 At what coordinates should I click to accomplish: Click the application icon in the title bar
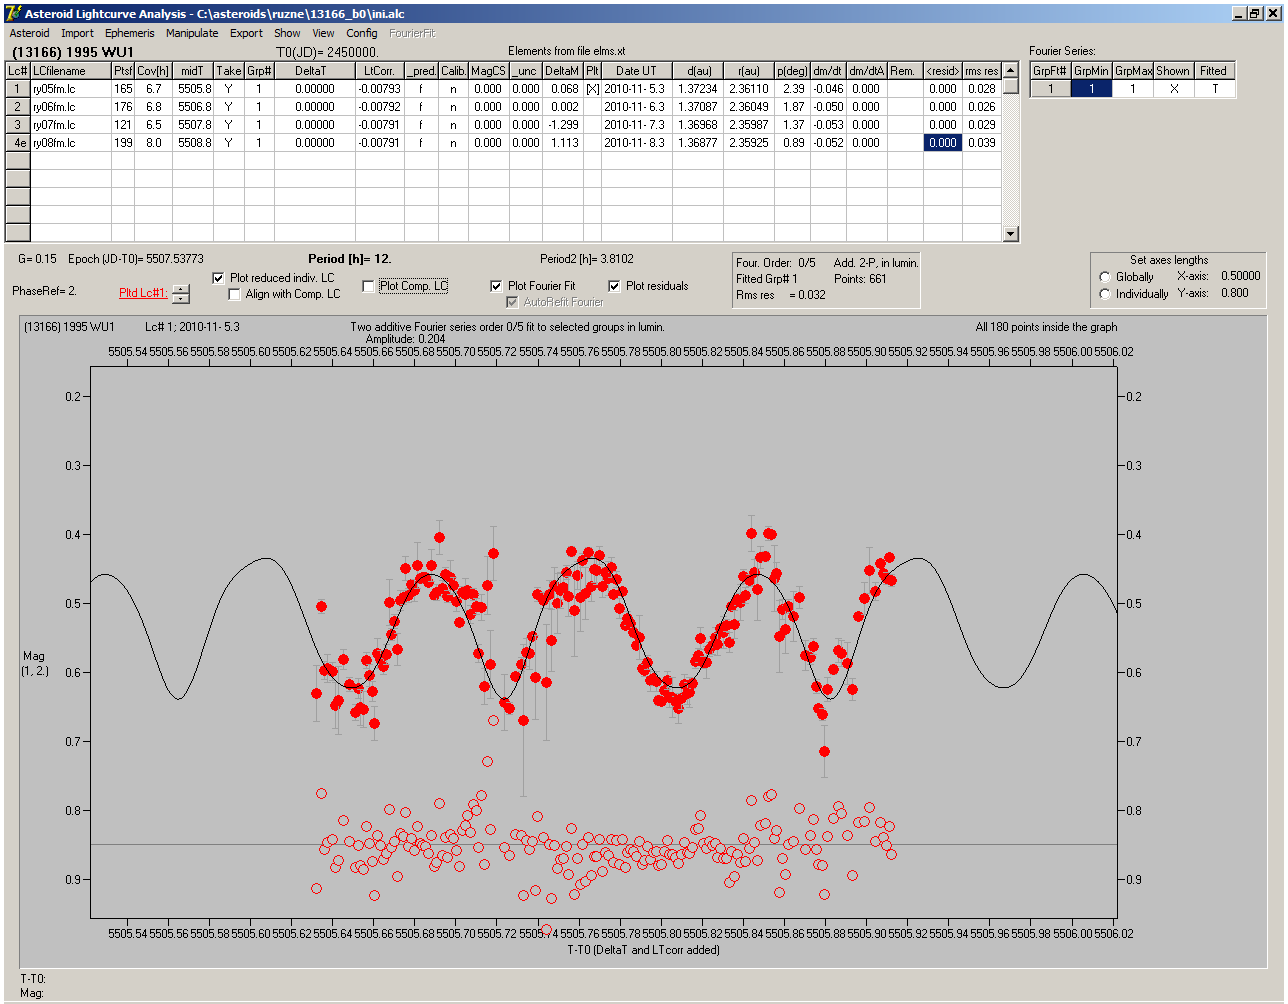pyautogui.click(x=13, y=13)
